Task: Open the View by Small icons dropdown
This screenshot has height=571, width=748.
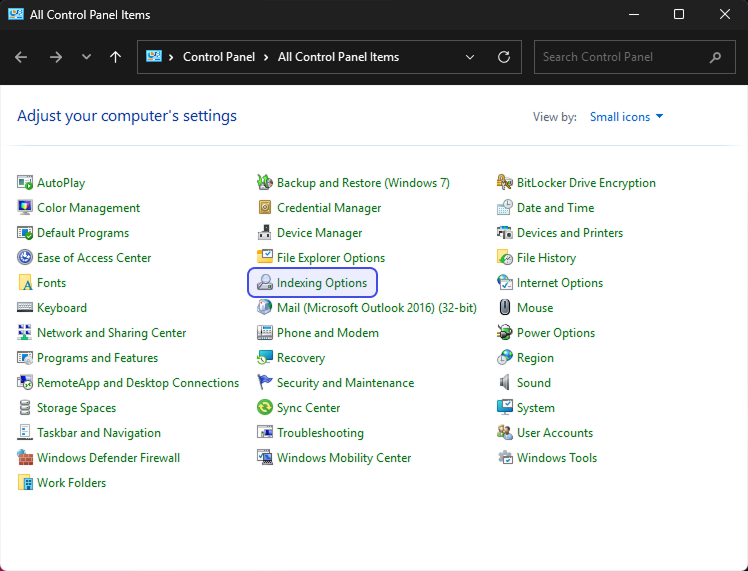Action: pyautogui.click(x=626, y=117)
